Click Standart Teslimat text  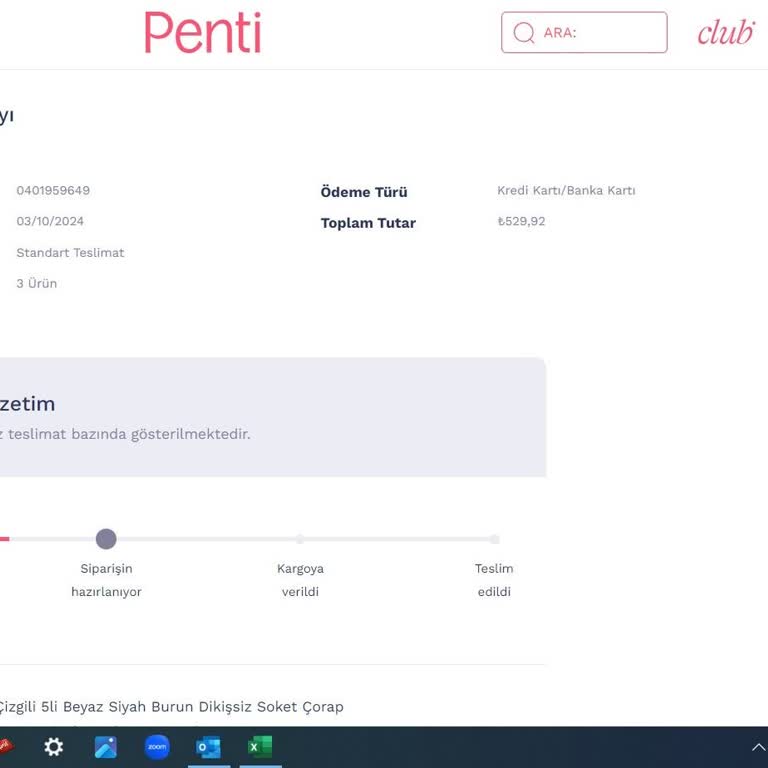tap(70, 253)
